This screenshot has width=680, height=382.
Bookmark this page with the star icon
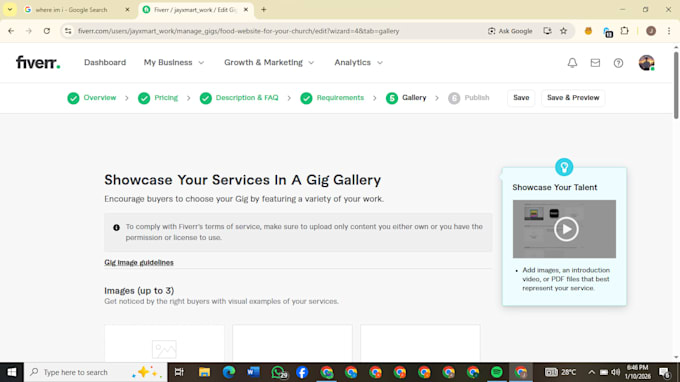coord(563,31)
